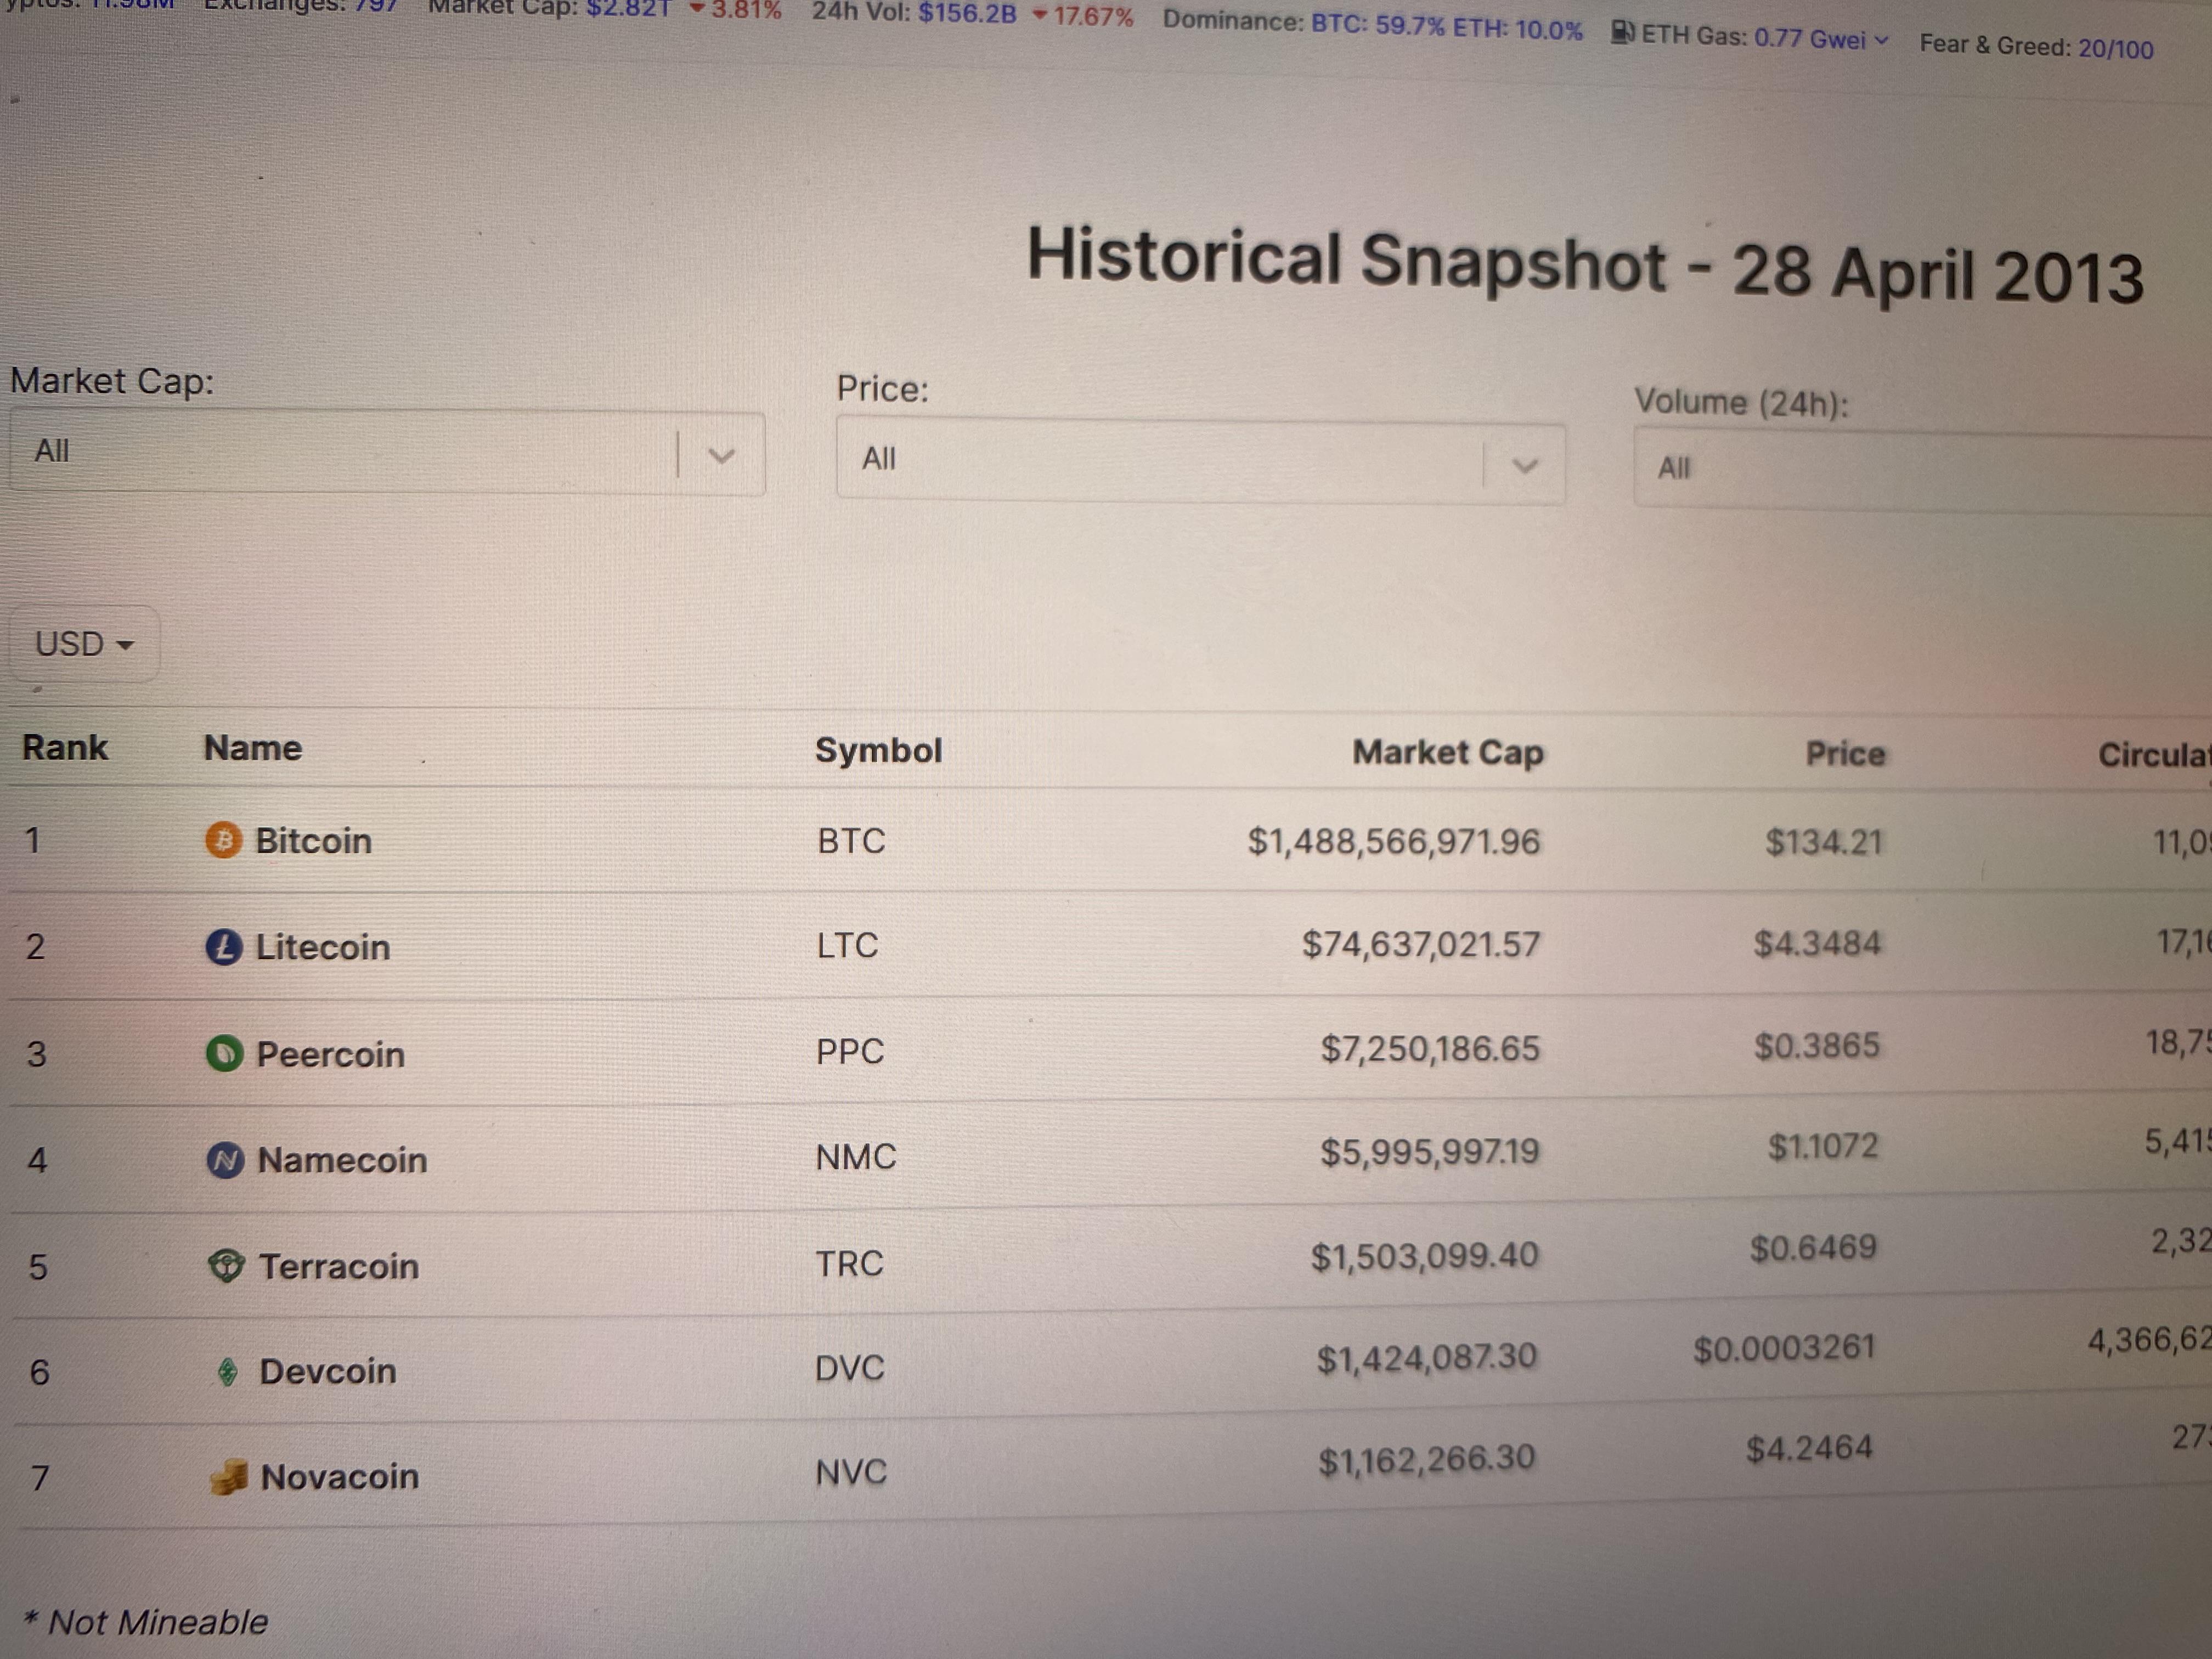Sort by the Market Cap column header
This screenshot has height=1659, width=2212.
[1448, 752]
